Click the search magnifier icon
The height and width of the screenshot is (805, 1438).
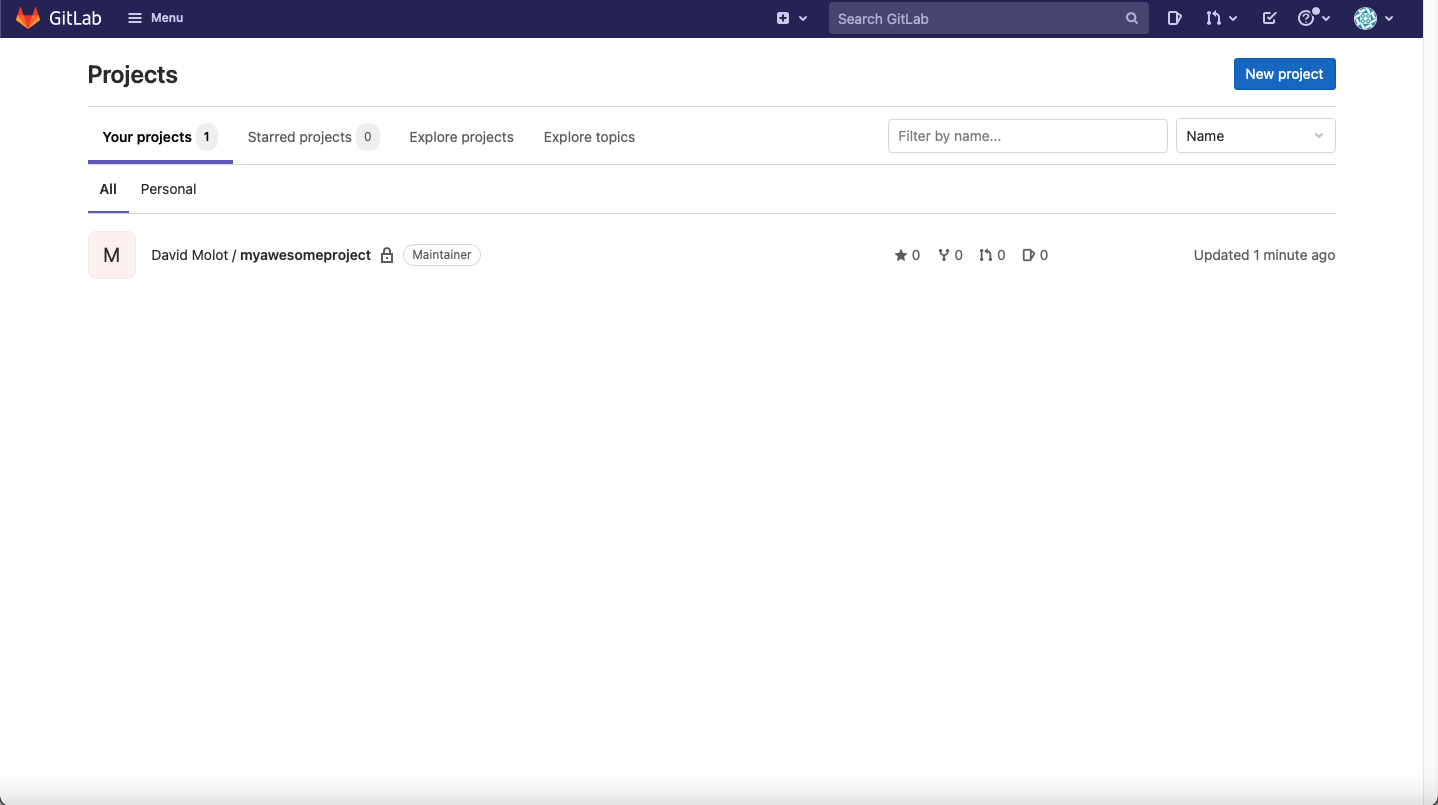pos(1132,18)
